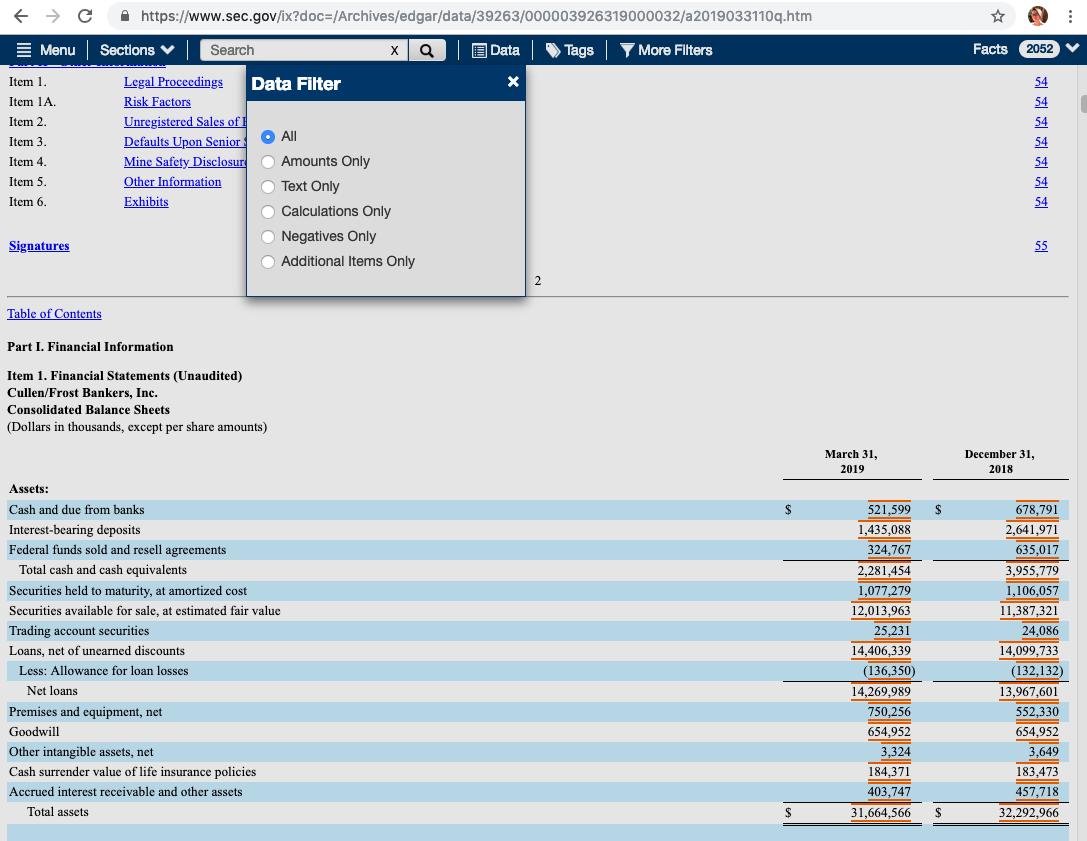
Task: Open the Tags filter icon
Action: pyautogui.click(x=553, y=50)
